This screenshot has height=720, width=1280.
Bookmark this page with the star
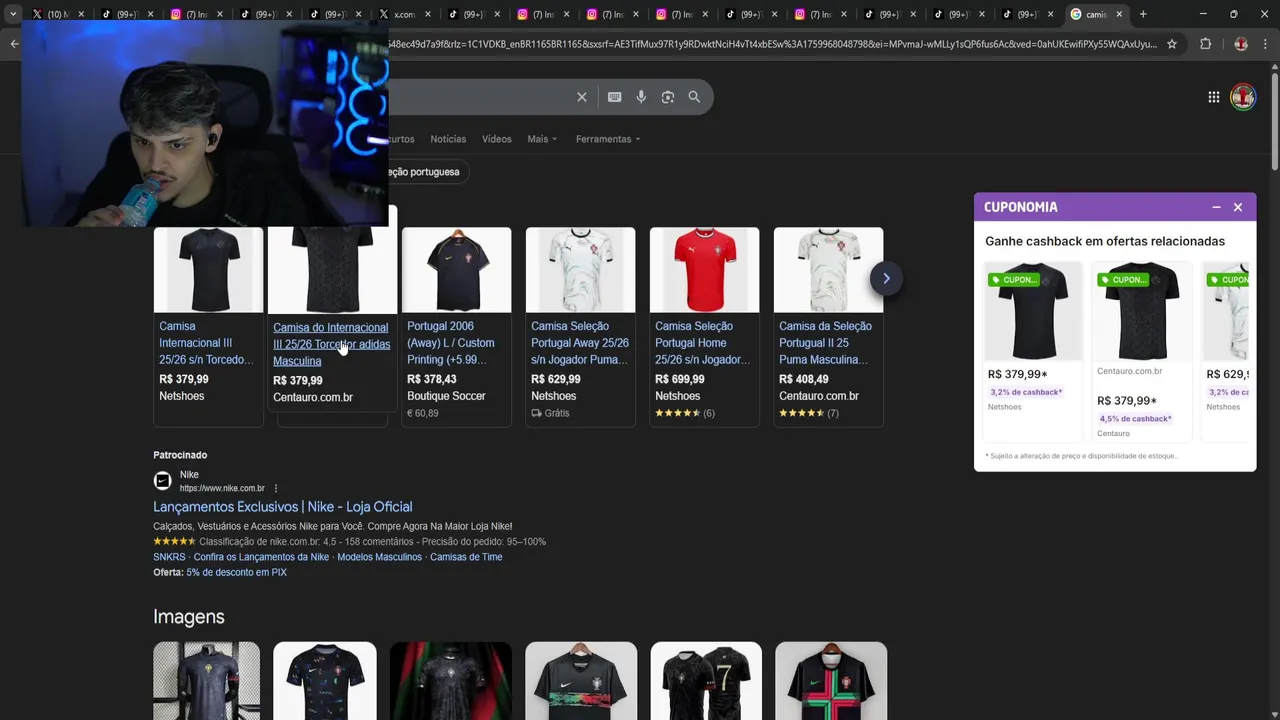(x=1172, y=44)
